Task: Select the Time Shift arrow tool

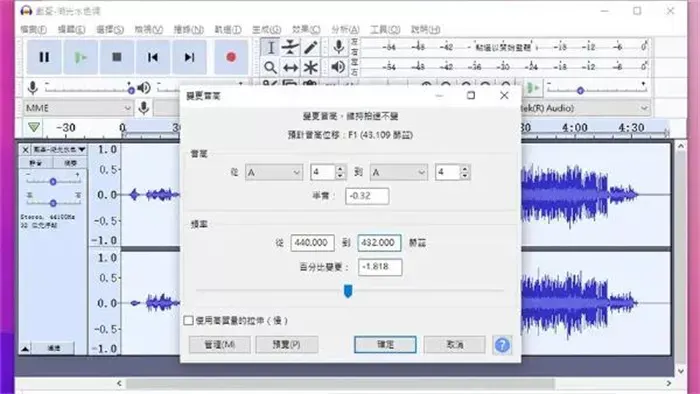Action: pyautogui.click(x=290, y=67)
